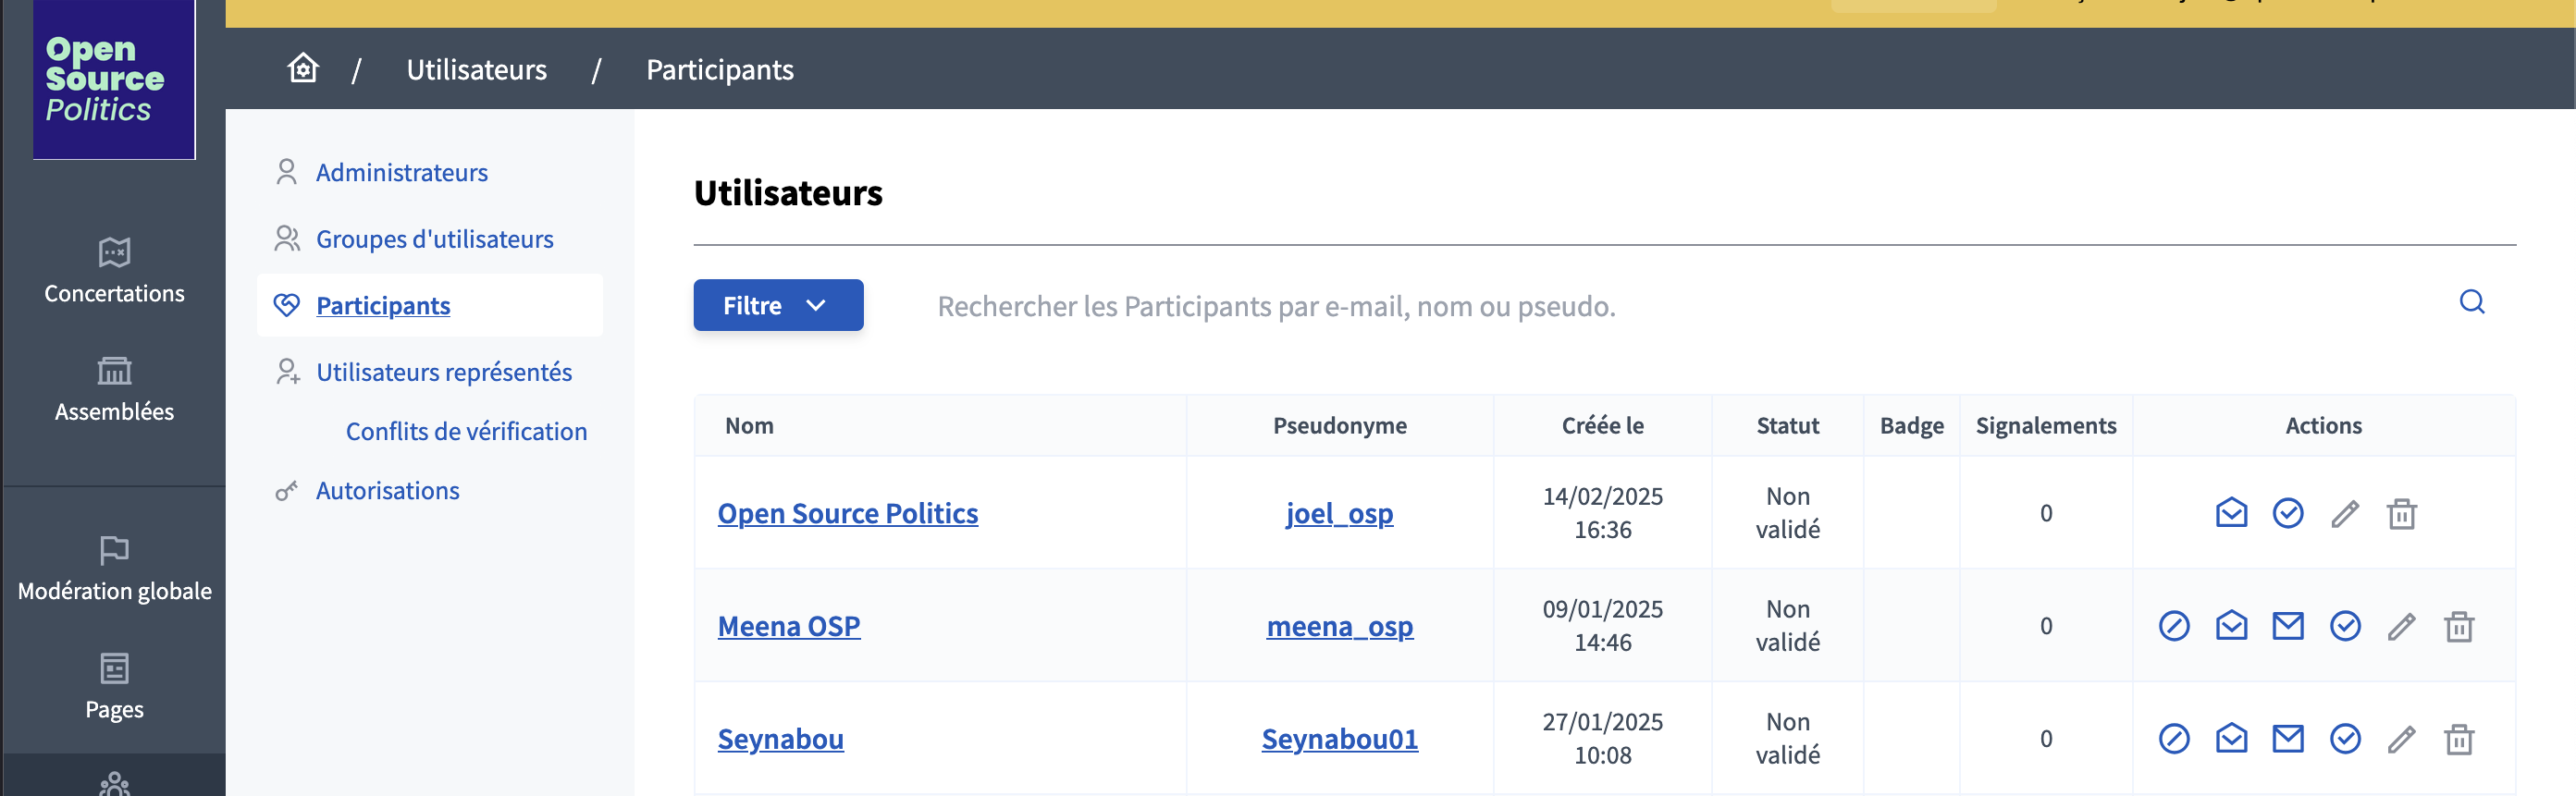Click check-circle officialize icon for joel_osp

2288,513
